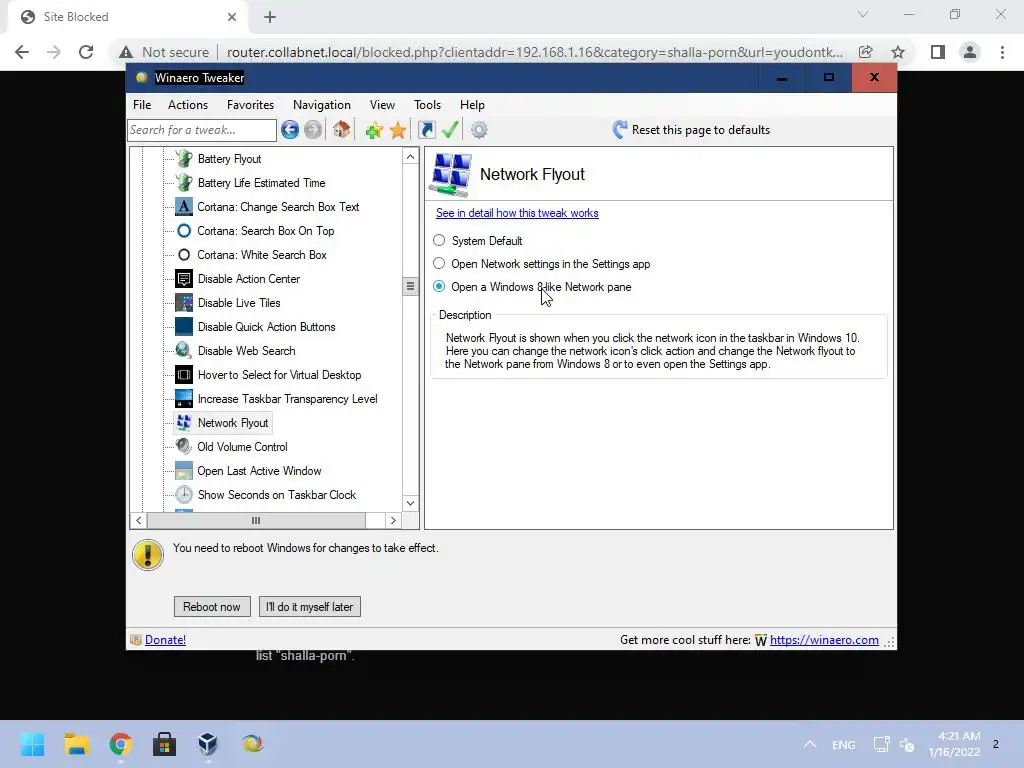
Task: Select Open a Windows 8-like Network pane
Action: point(440,286)
